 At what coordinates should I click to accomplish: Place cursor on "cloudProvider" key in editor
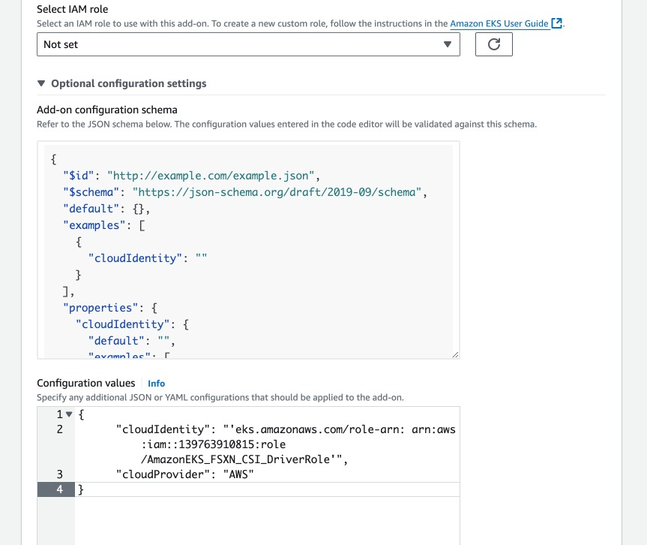160,474
